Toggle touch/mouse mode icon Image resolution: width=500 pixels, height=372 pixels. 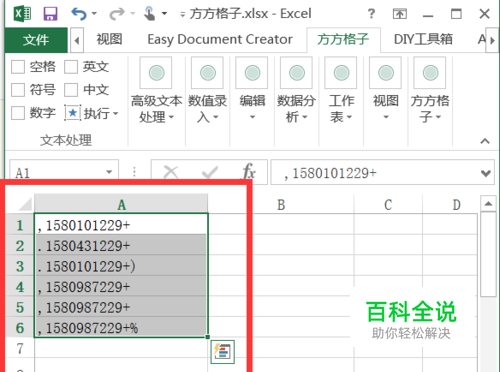tap(150, 14)
